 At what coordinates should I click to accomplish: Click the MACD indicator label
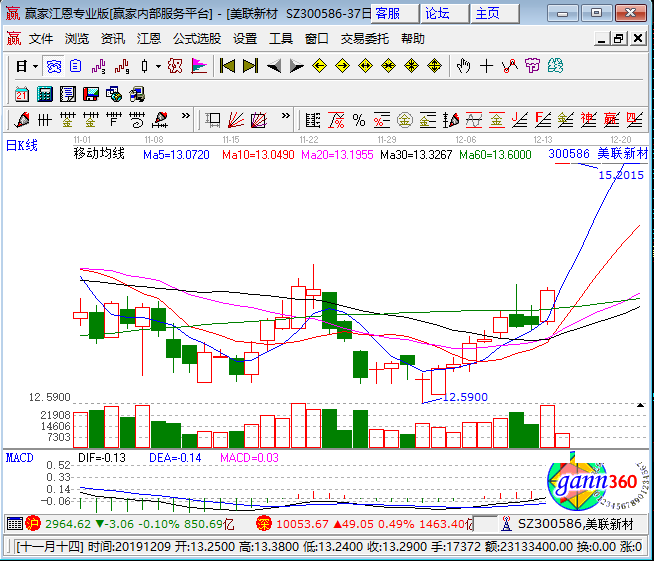19,458
